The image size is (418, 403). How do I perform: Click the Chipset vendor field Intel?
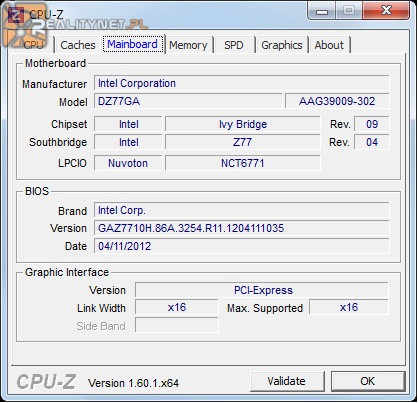point(128,124)
